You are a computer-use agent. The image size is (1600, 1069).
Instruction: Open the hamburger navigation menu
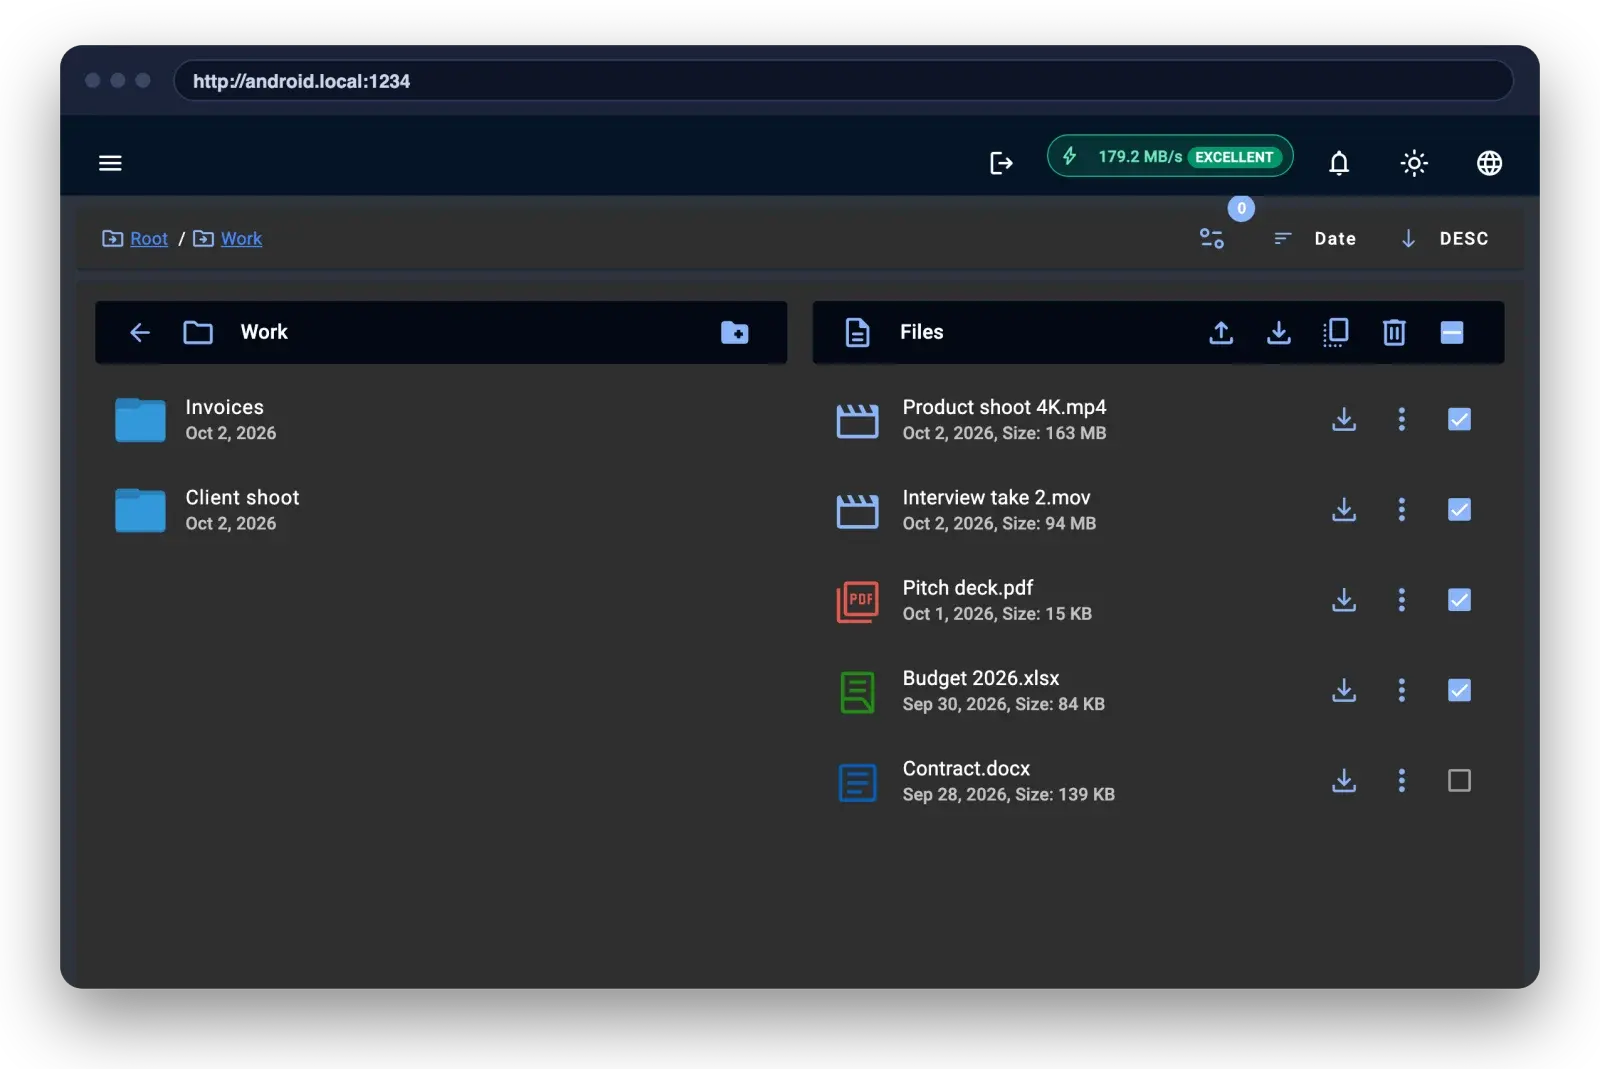click(110, 163)
